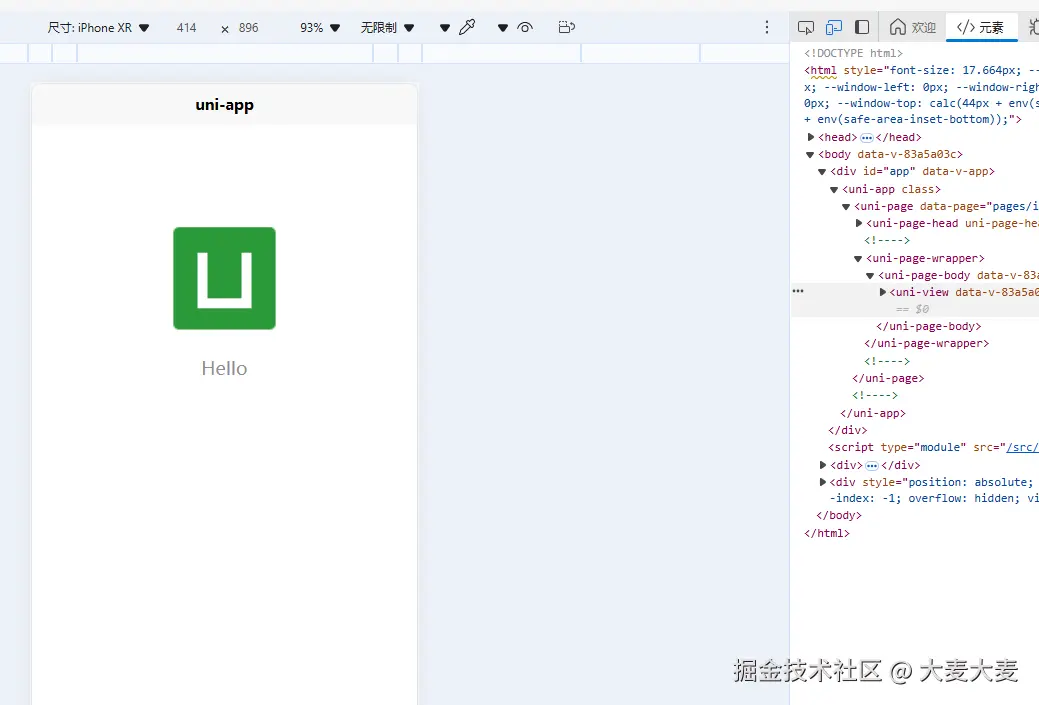Click the width field showing 414
Image resolution: width=1039 pixels, height=705 pixels.
(x=186, y=28)
